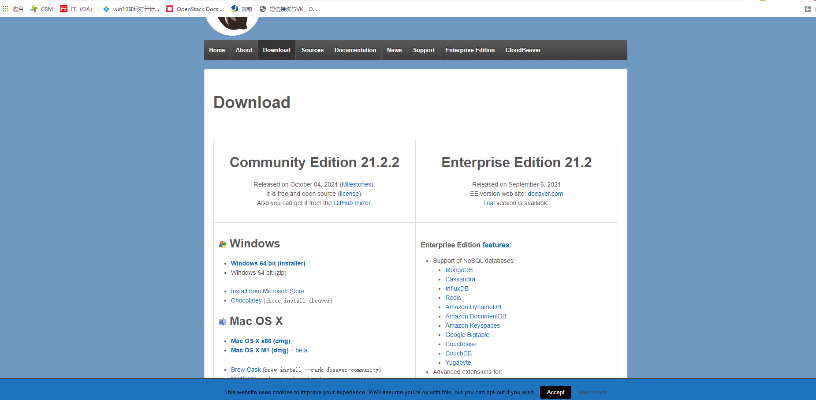Screen dimensions: 816x400
Task: Select the Enterprise Edition nav tab
Action: [470, 50]
